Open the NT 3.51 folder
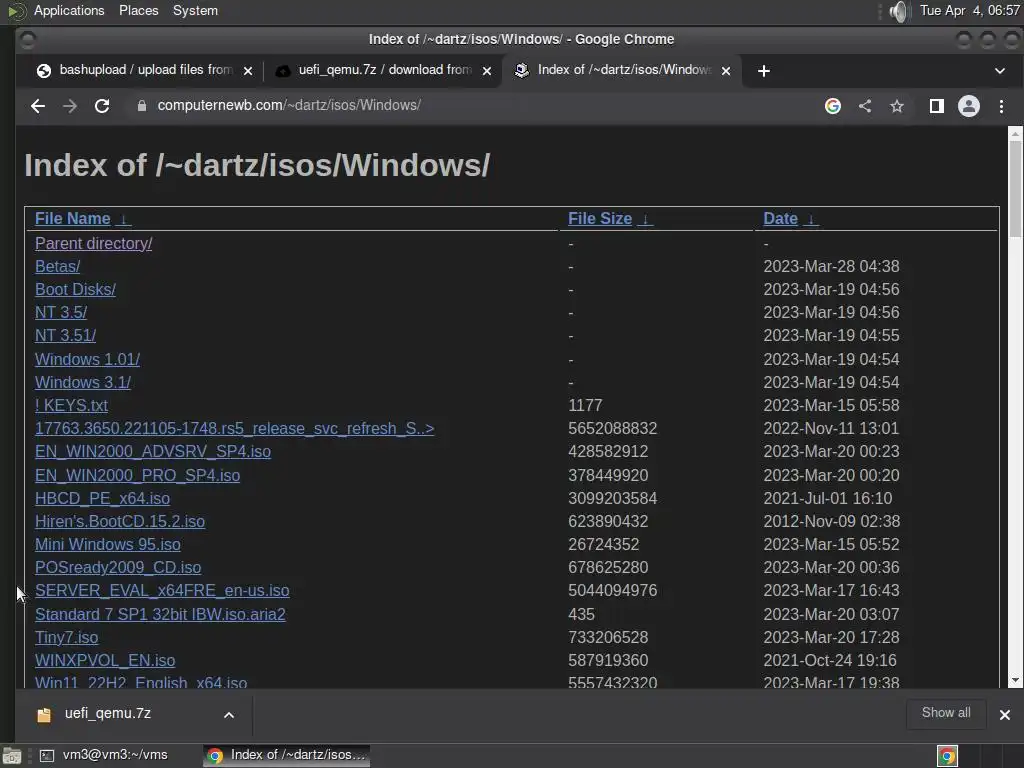This screenshot has height=768, width=1024. point(65,336)
